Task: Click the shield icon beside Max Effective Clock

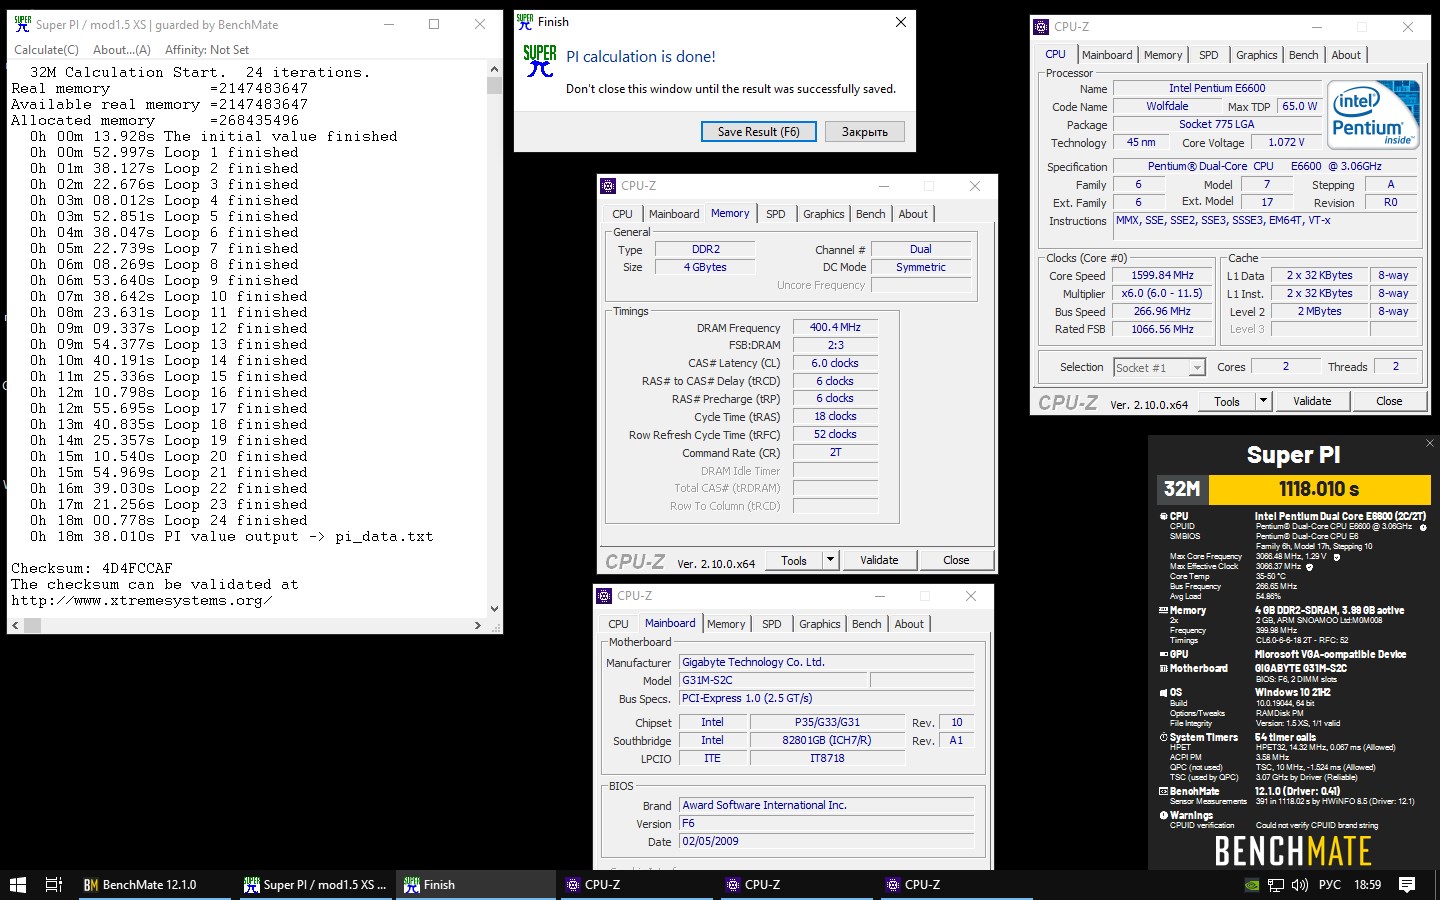Action: tap(1309, 567)
